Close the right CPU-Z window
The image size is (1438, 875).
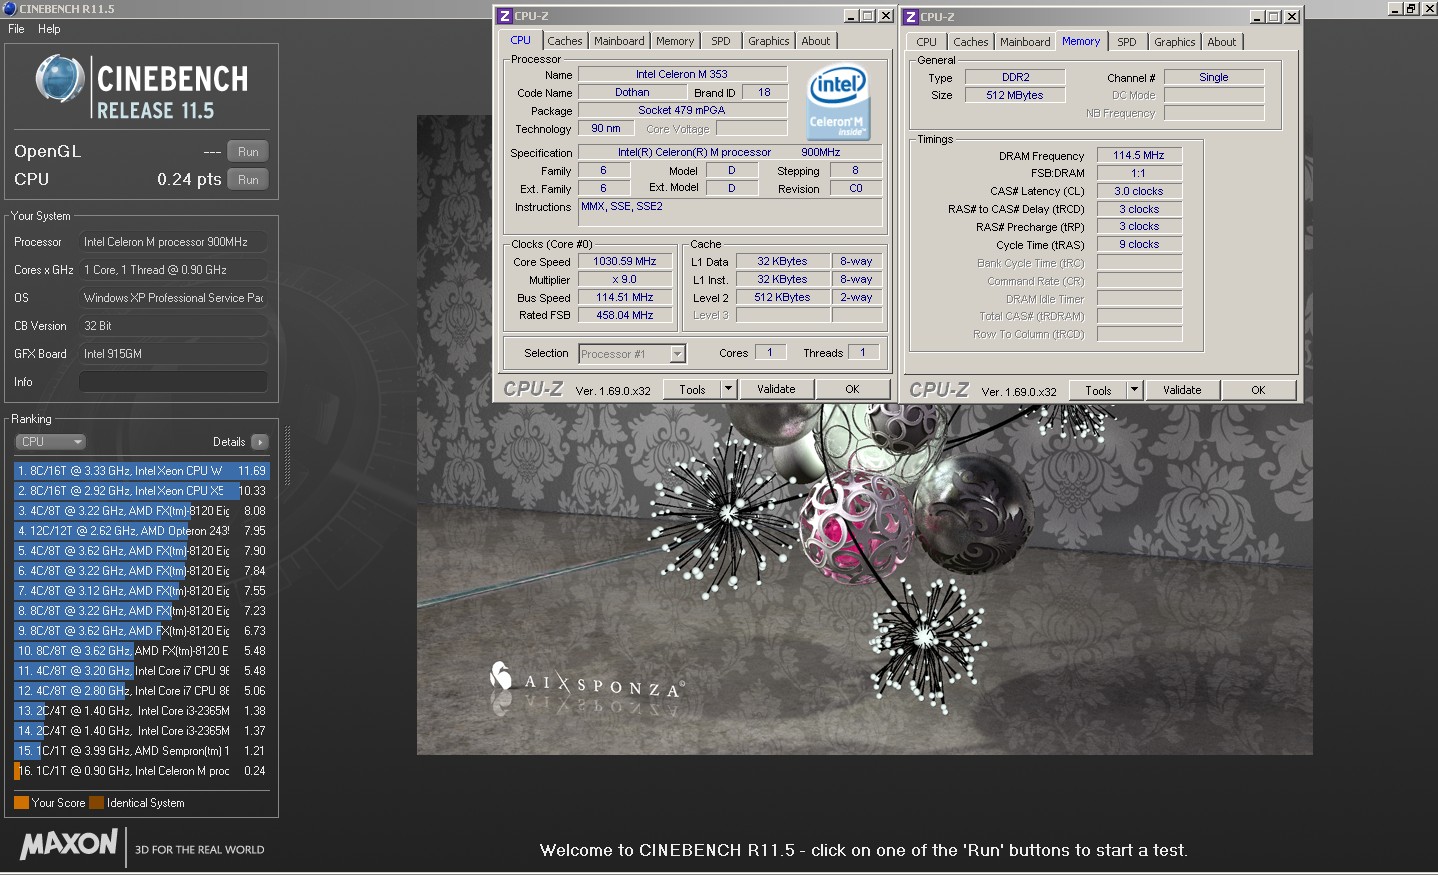point(1292,17)
